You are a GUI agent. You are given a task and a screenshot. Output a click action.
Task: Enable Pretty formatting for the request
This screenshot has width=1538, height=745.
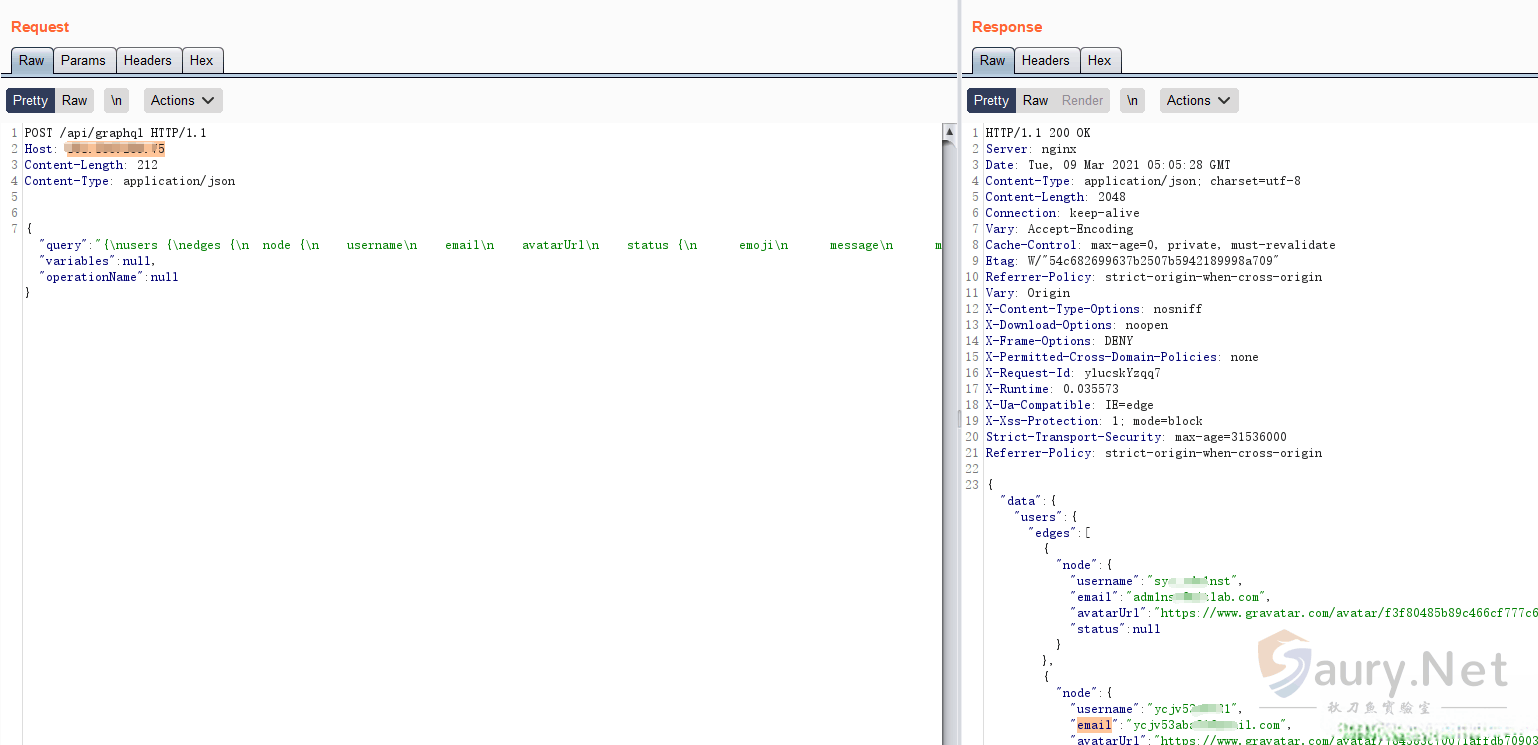point(30,100)
